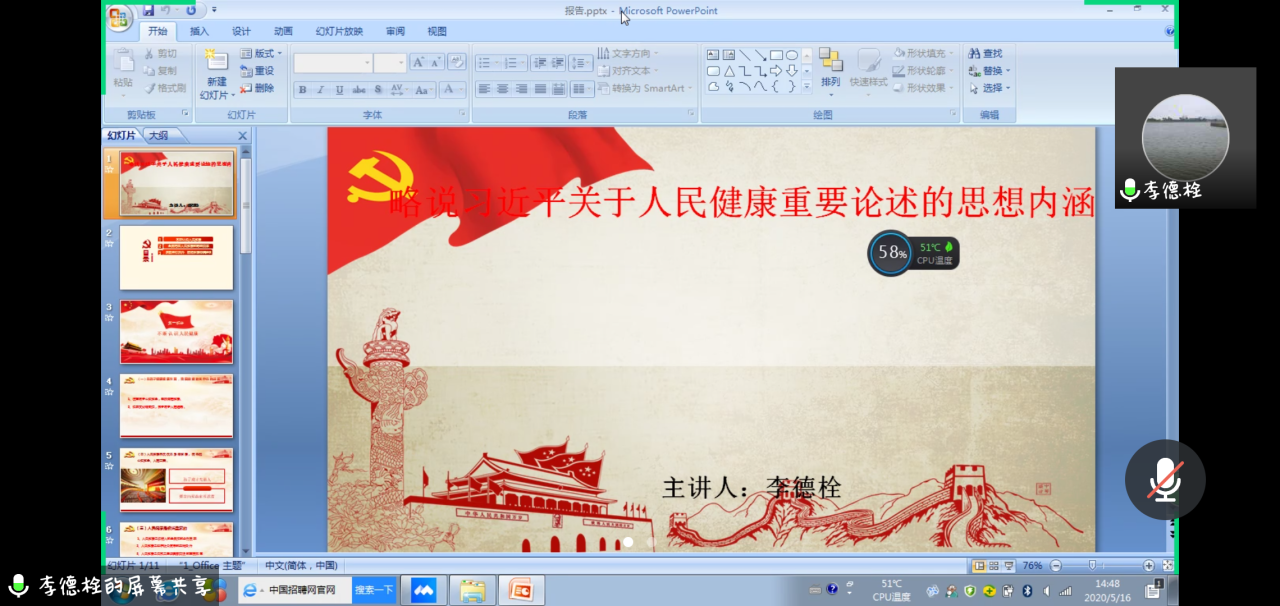Click the red microphone mute button

tap(1164, 480)
